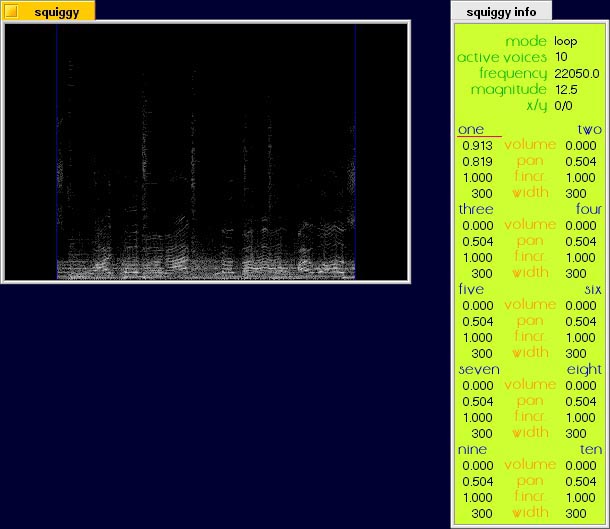Click voice two pan value "0.504"

581,162
